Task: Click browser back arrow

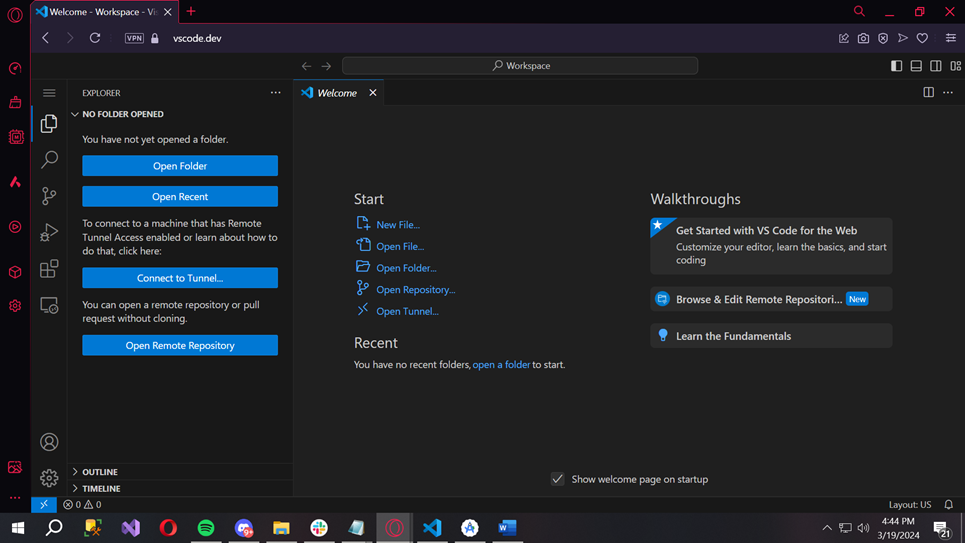Action: pos(46,38)
